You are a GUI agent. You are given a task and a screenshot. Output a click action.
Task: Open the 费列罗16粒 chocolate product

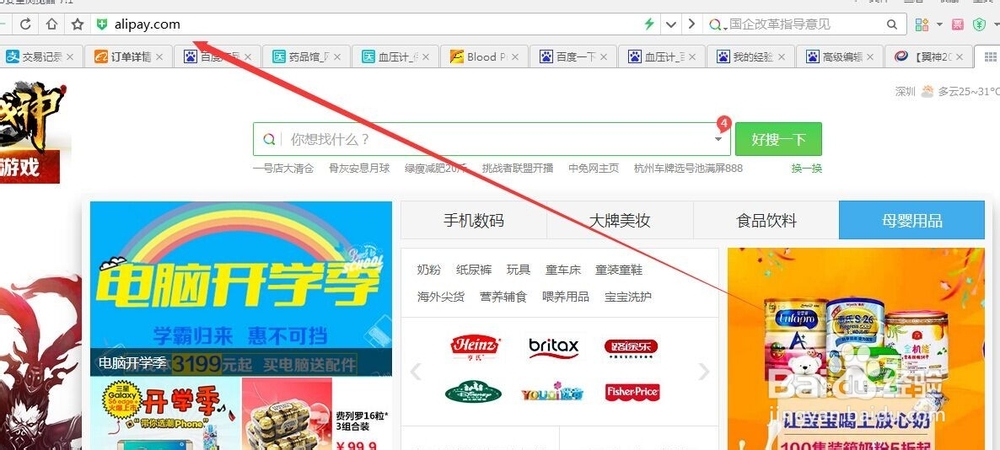tap(317, 414)
